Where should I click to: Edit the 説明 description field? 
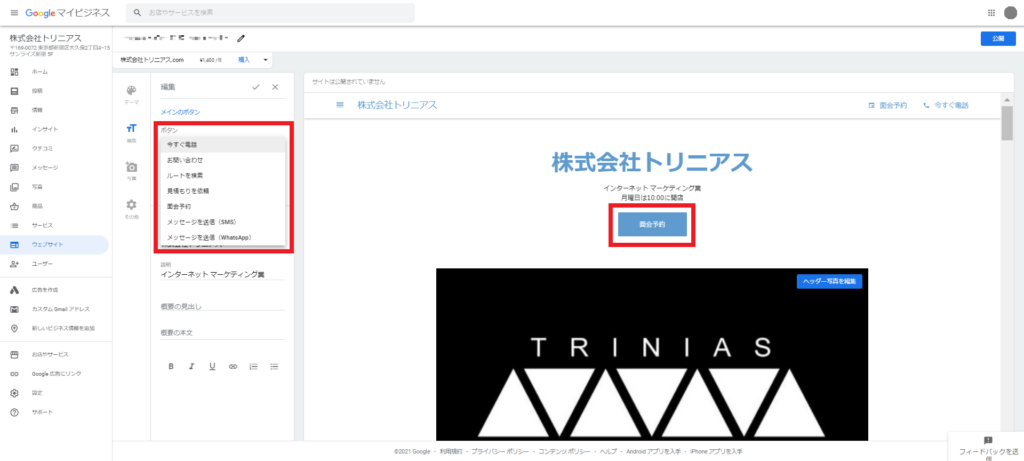coord(223,275)
